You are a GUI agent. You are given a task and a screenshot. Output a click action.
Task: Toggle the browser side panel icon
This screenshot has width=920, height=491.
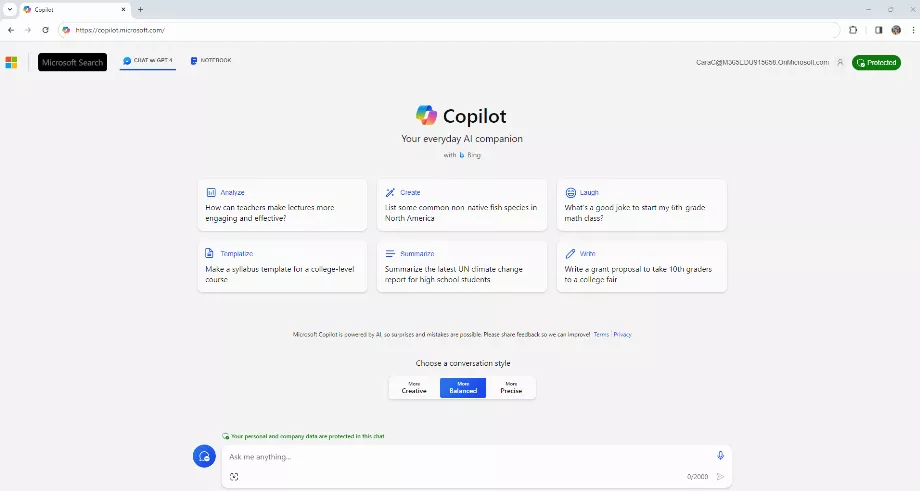[878, 30]
